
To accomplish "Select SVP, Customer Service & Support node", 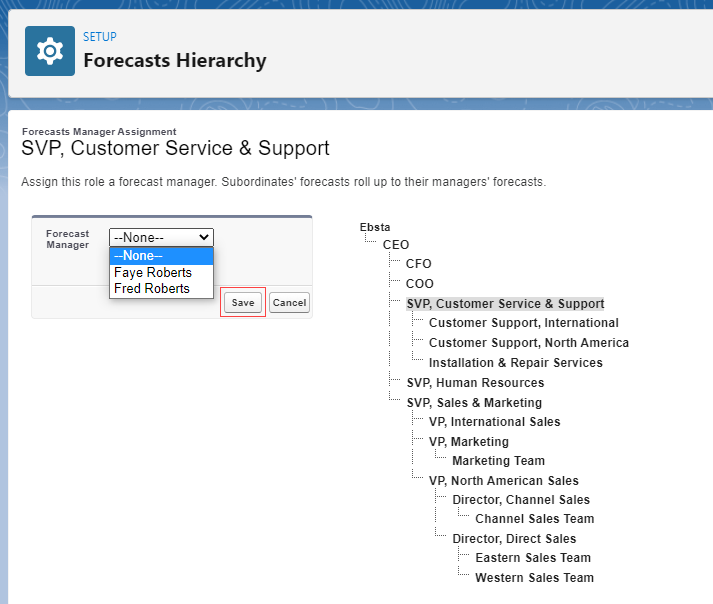I will pos(505,304).
